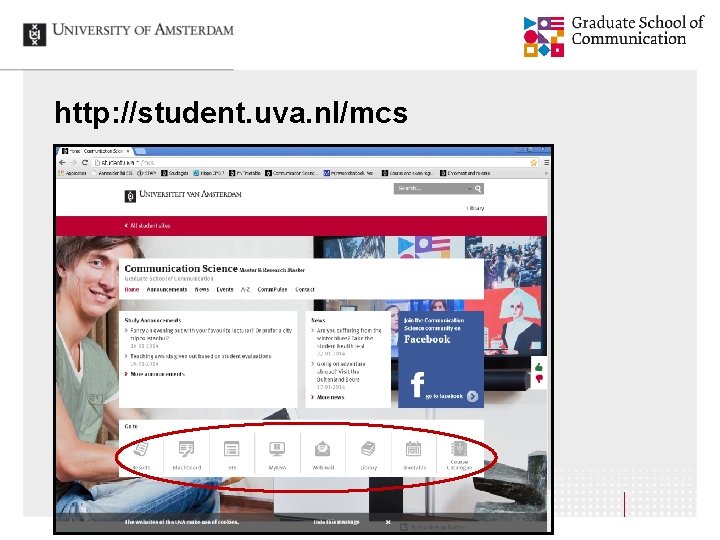Screen dimensions: 720x540
Task: Click the Communication Science page heading
Action: (x=181, y=269)
